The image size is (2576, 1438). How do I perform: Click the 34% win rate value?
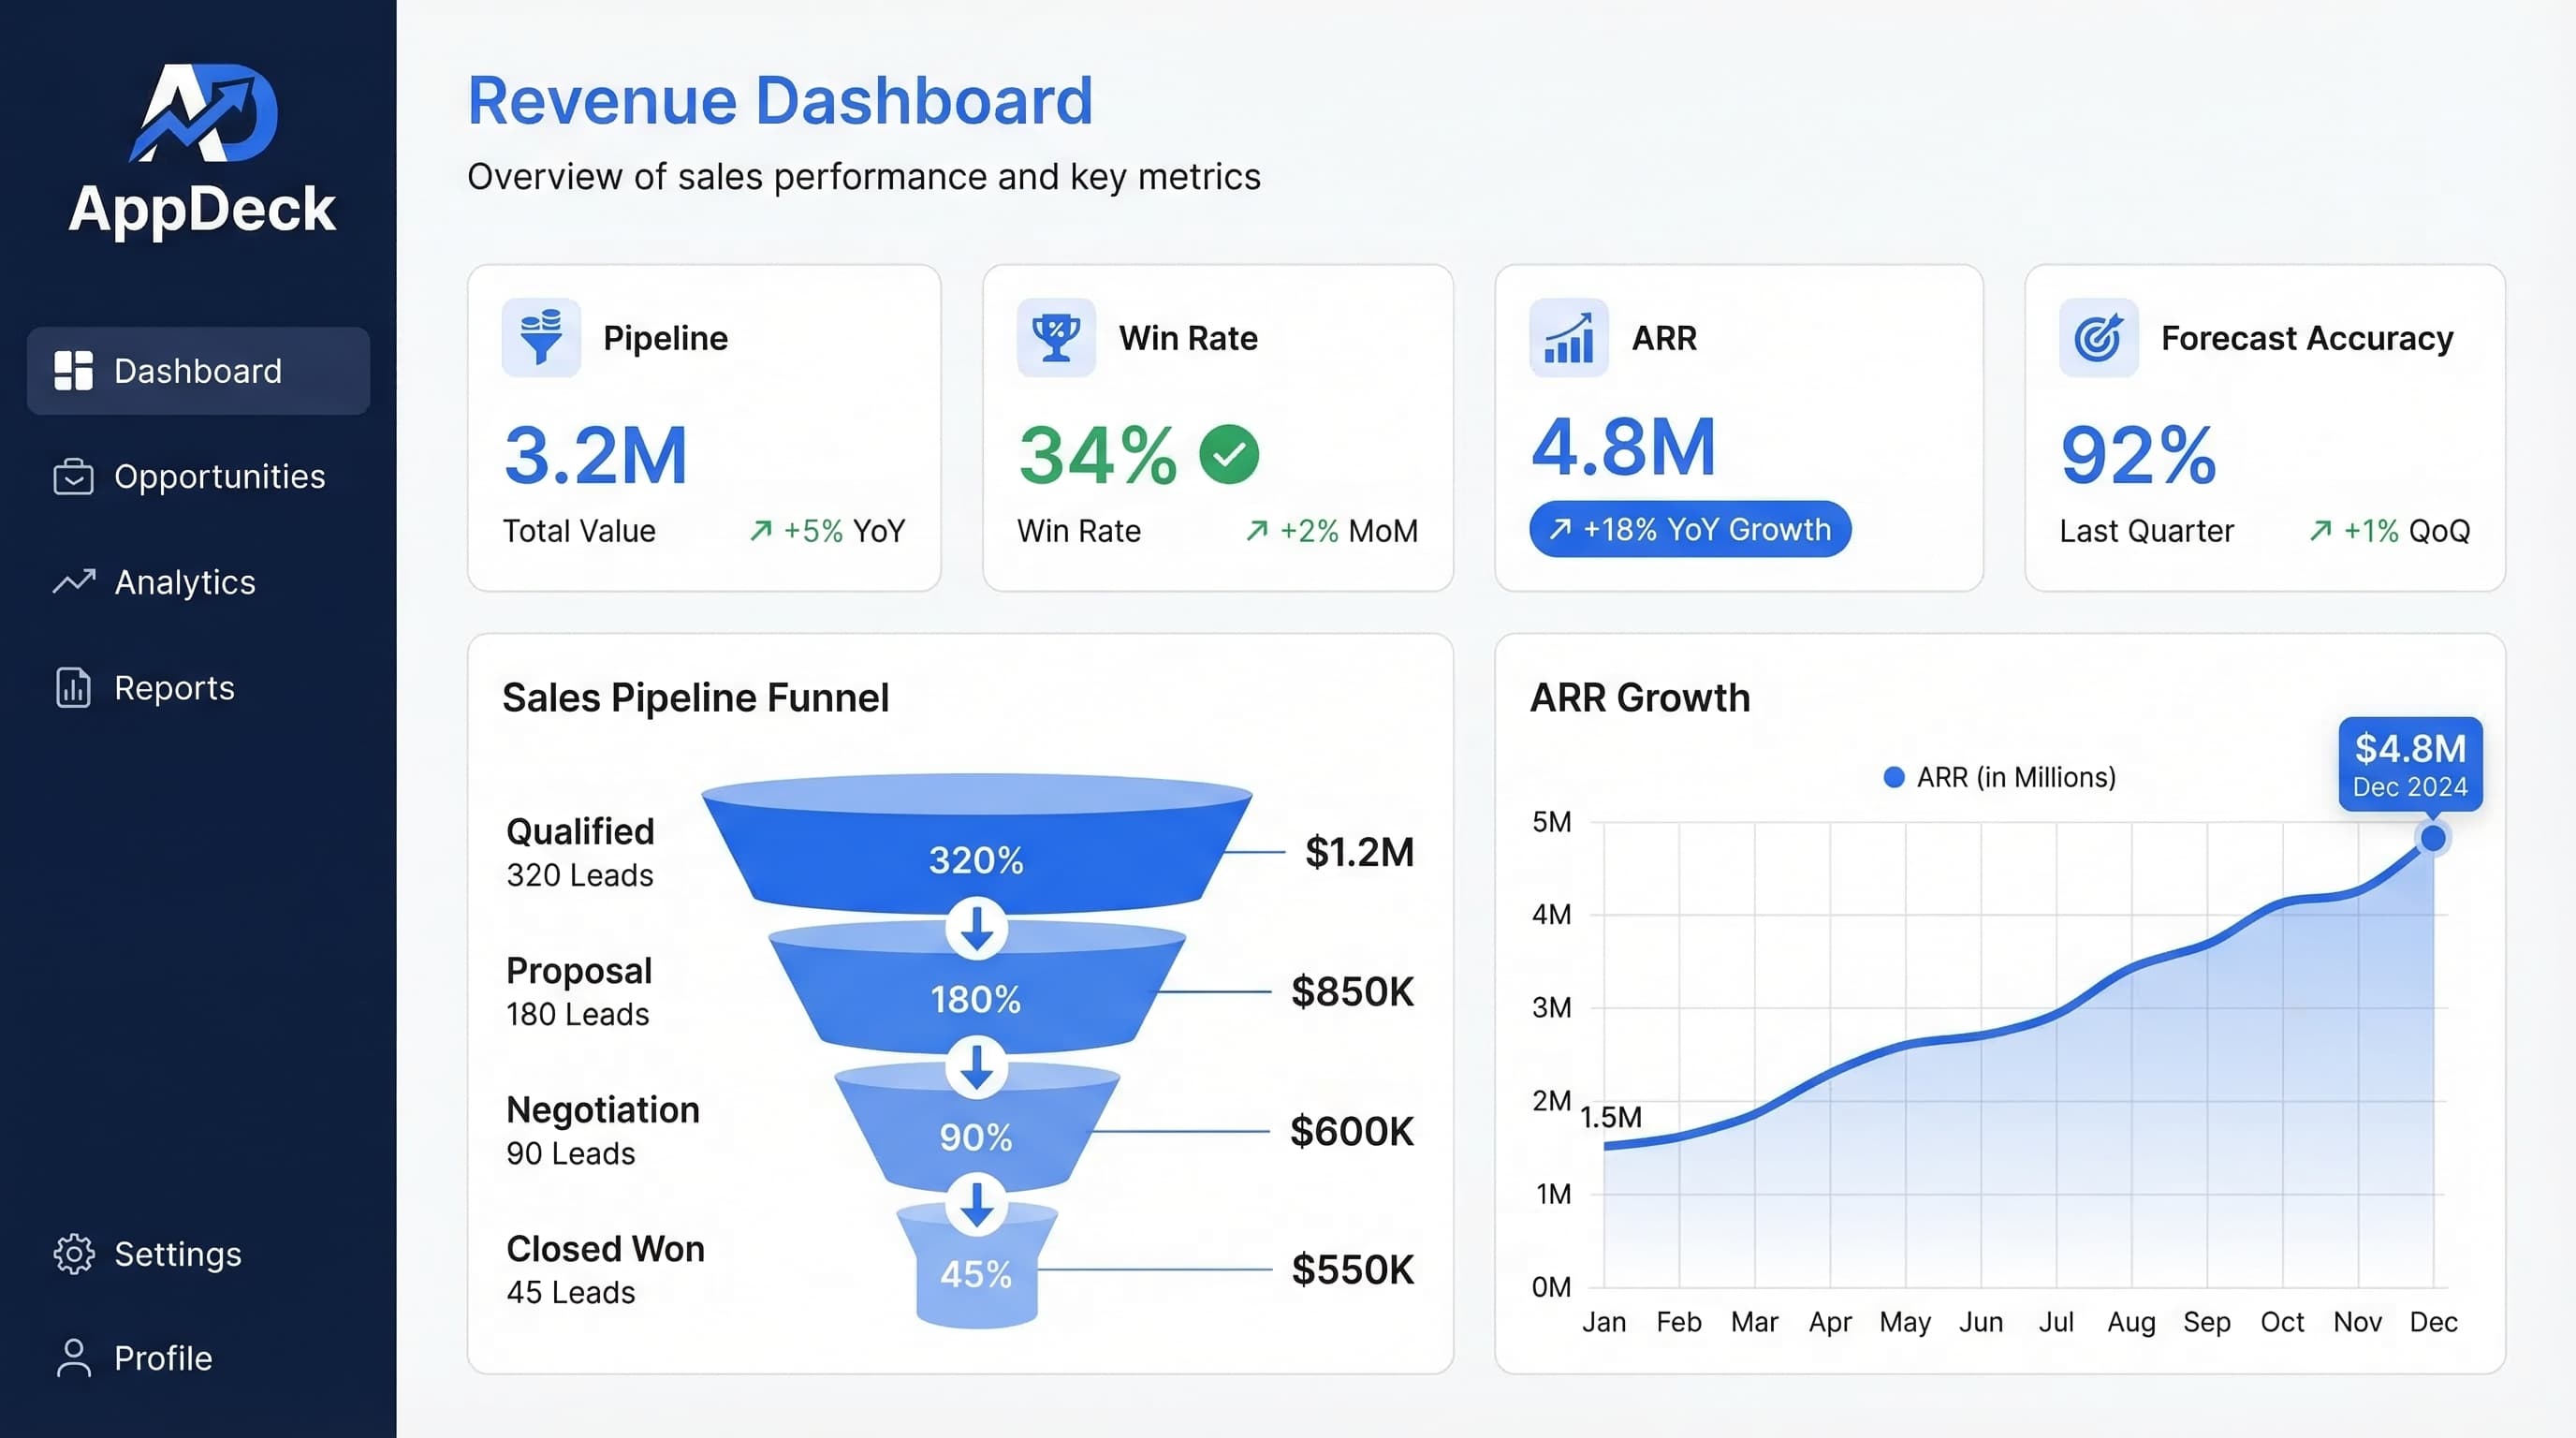(1098, 456)
